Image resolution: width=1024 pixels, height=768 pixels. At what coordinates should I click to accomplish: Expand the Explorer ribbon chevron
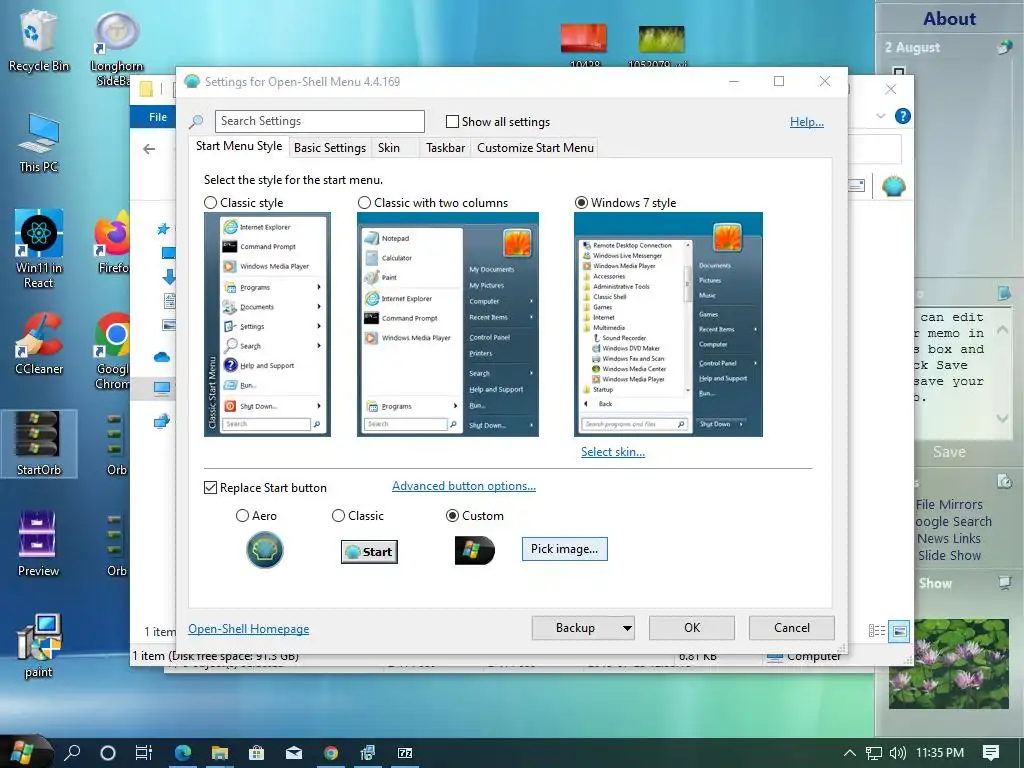[x=881, y=116]
